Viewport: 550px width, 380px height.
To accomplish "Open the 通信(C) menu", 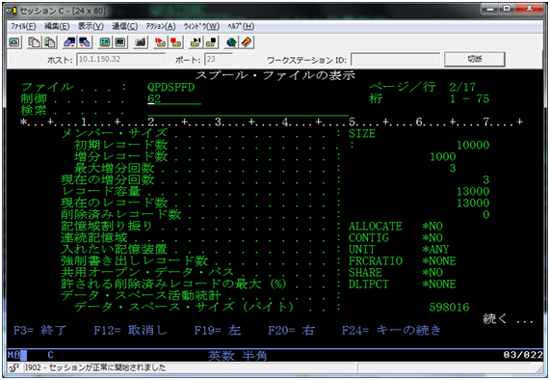I will coord(125,26).
